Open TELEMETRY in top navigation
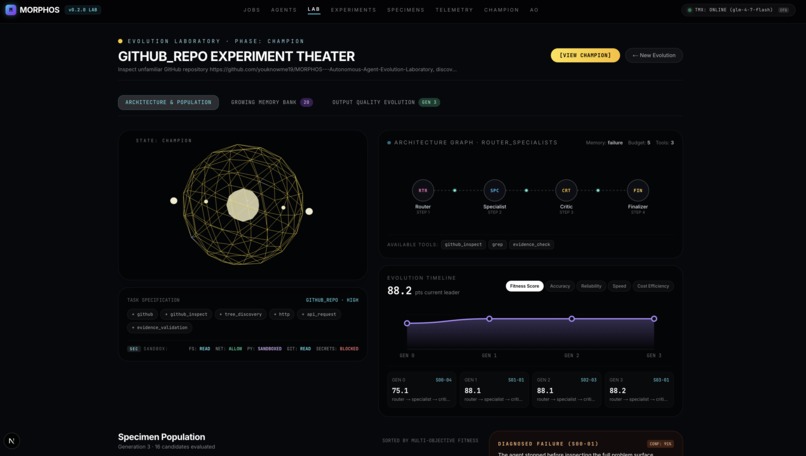 (x=454, y=10)
